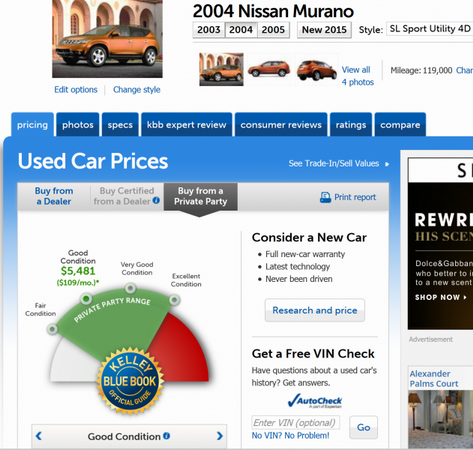This screenshot has height=450, width=473.
Task: Select the Excellent Condition gauge marker
Action: click(174, 300)
